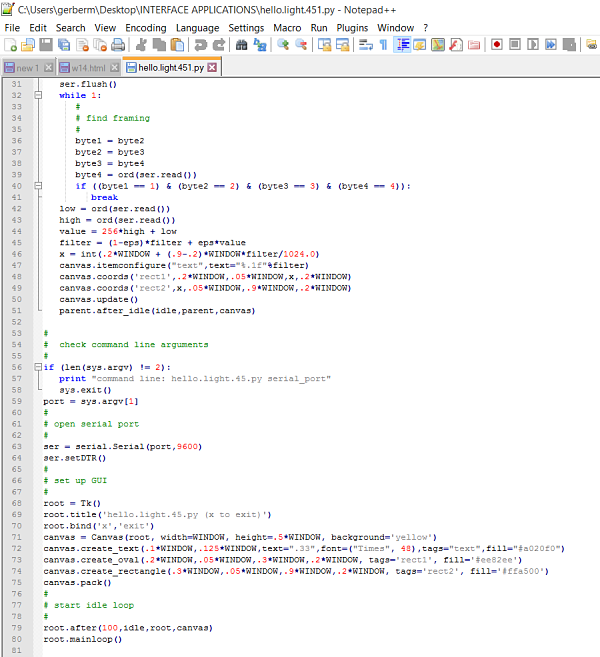Click the '# check command line arguments' comment
The height and width of the screenshot is (657, 600).
pos(126,344)
